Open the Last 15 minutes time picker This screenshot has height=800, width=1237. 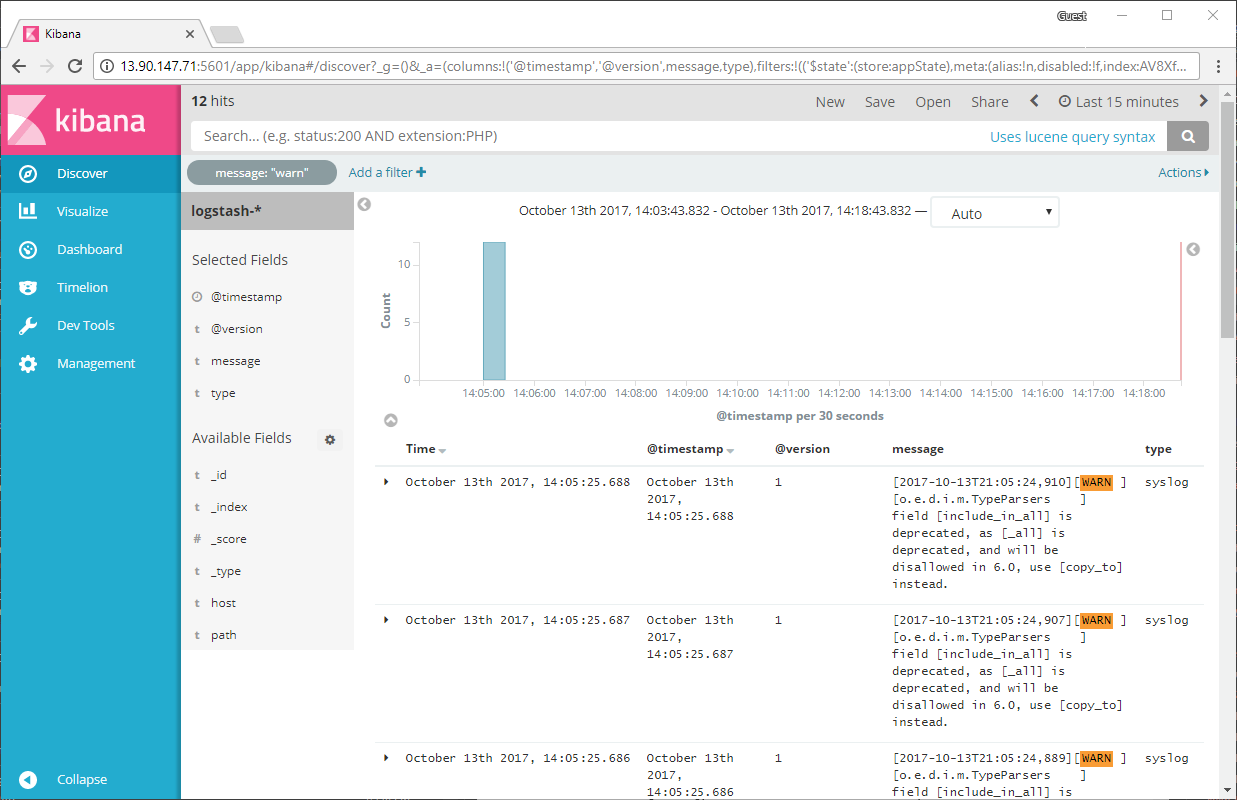(x=1118, y=102)
